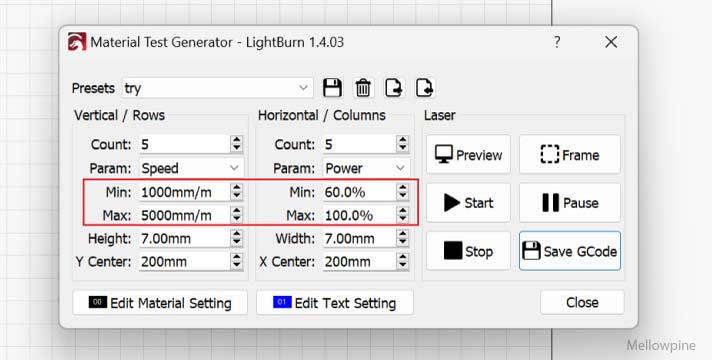Open Edit Material Setting
712x360 pixels.
(160, 303)
